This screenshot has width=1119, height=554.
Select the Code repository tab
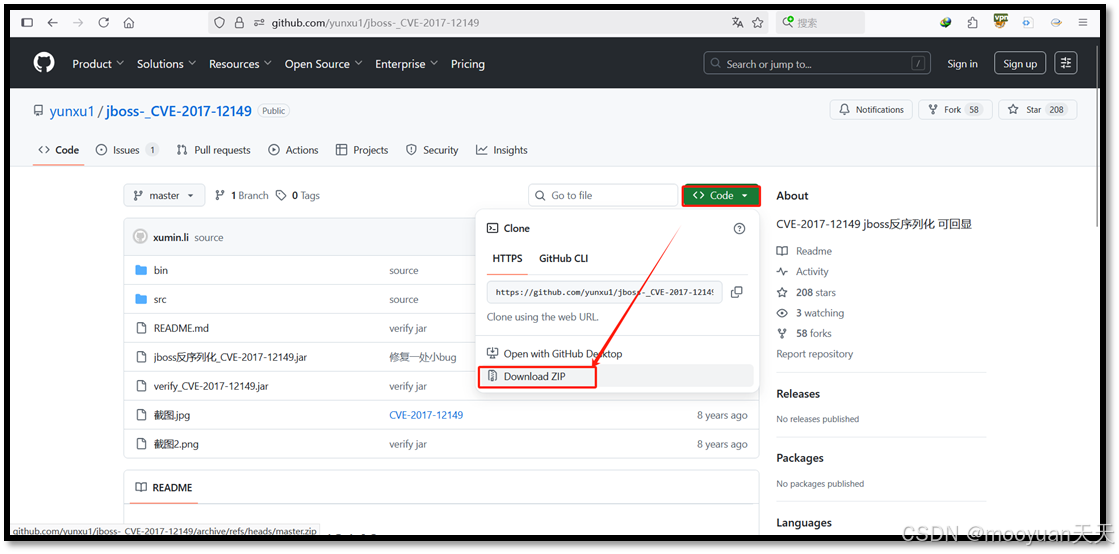click(59, 150)
